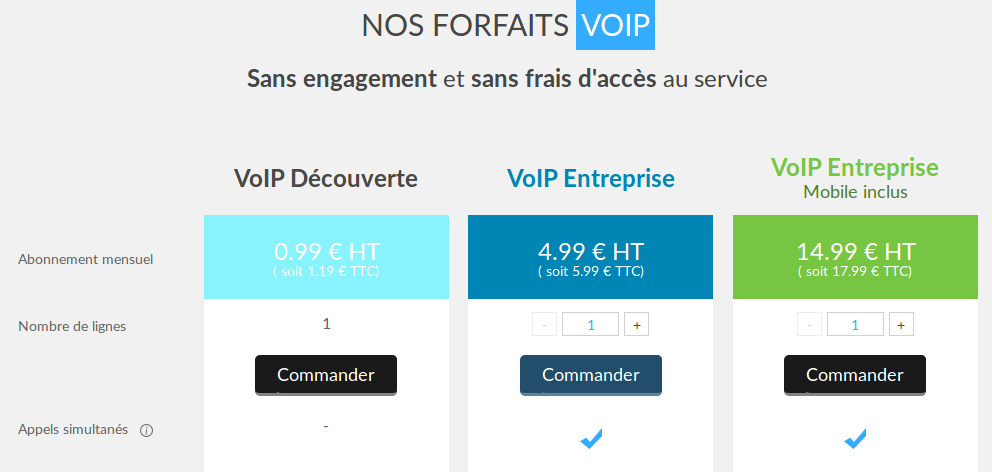The image size is (992, 472).
Task: Click the 4.99 € HT price block
Action: pos(590,257)
